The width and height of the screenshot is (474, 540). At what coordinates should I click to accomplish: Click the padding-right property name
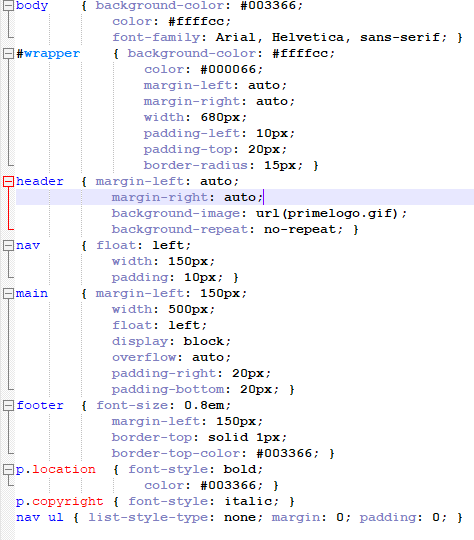(x=164, y=374)
